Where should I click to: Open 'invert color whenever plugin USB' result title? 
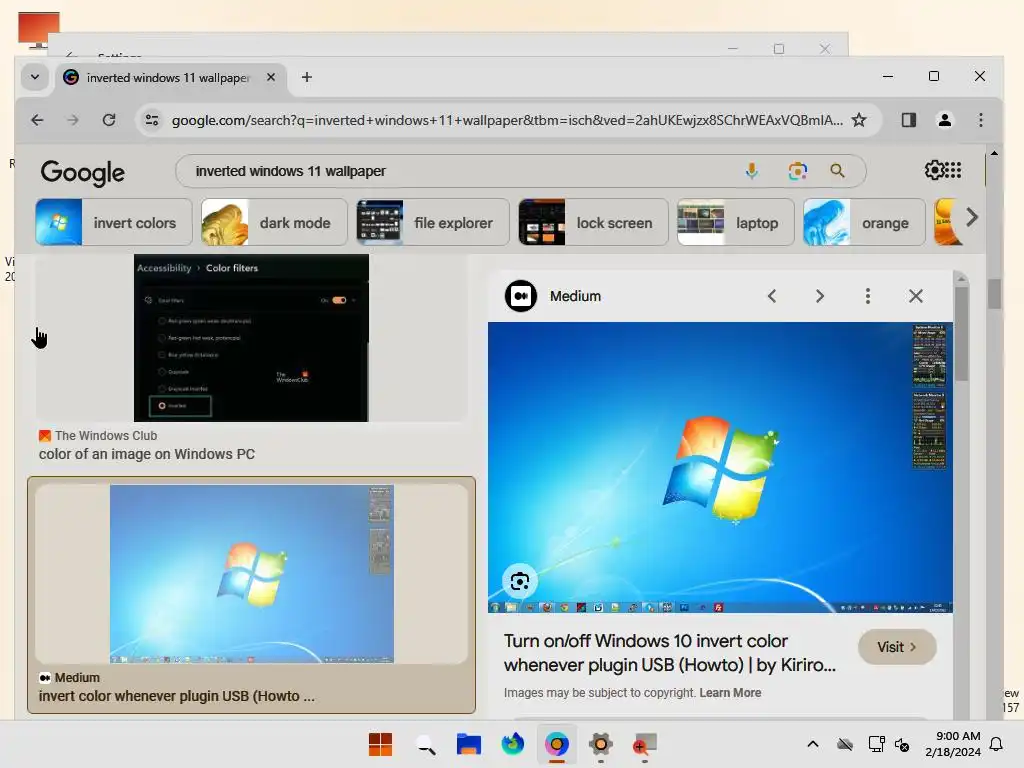[176, 696]
